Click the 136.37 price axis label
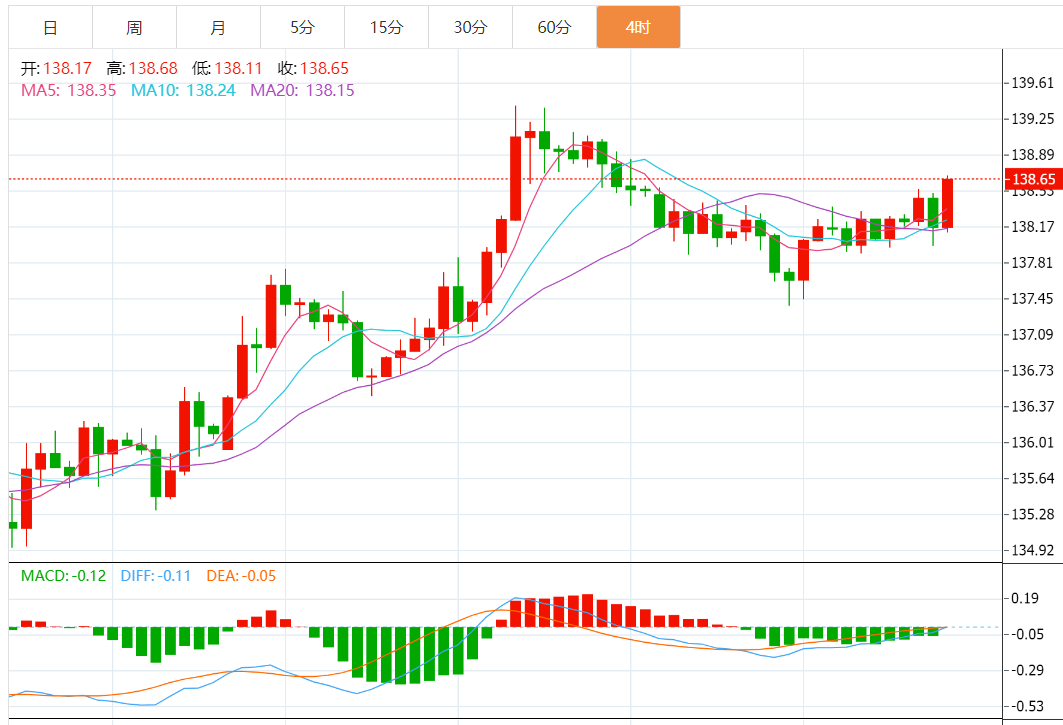 [x=1032, y=406]
